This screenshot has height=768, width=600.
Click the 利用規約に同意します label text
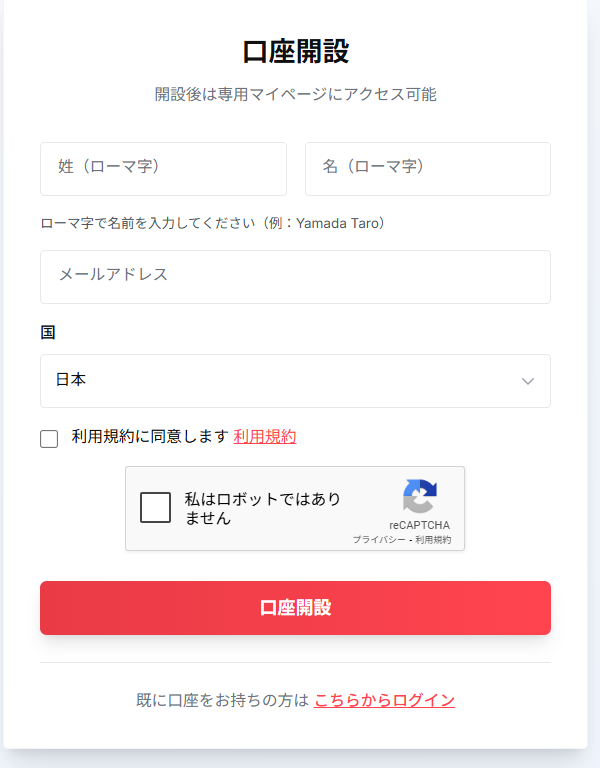(150, 437)
